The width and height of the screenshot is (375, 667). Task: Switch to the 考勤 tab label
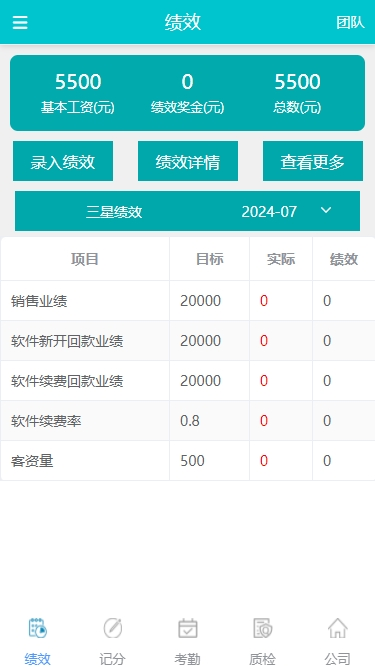click(x=188, y=659)
